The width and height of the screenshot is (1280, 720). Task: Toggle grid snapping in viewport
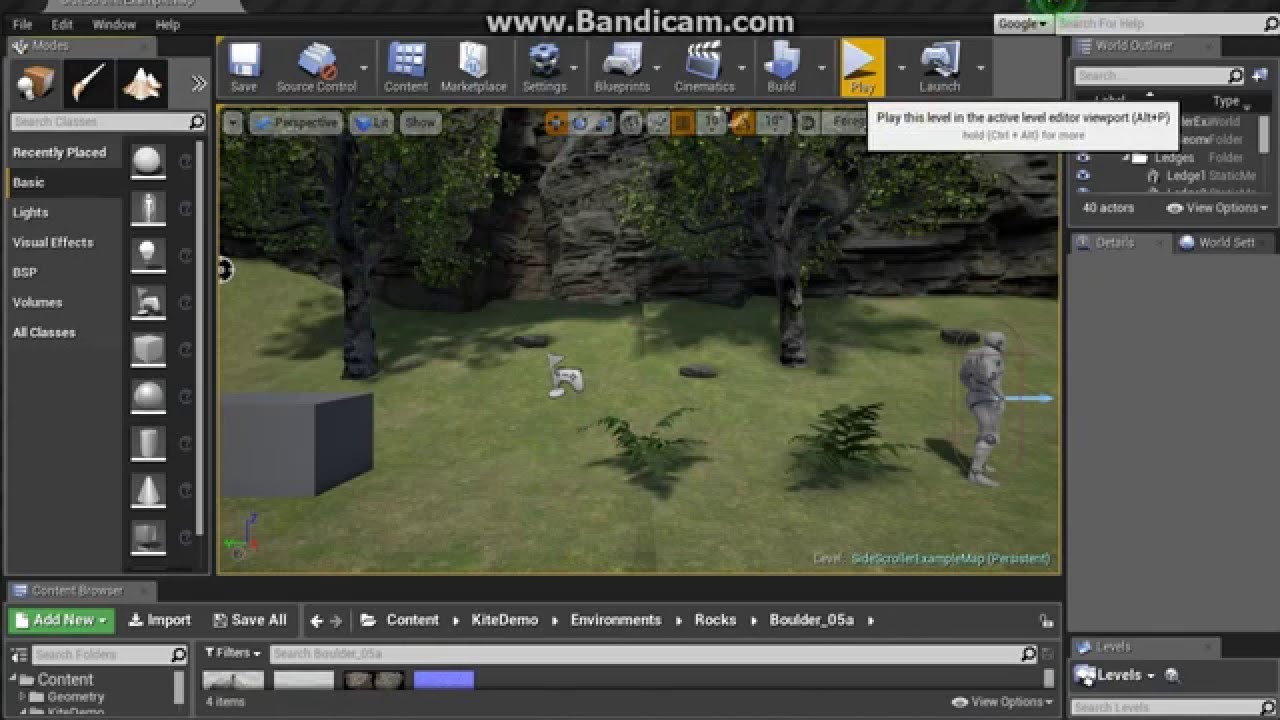click(x=684, y=123)
